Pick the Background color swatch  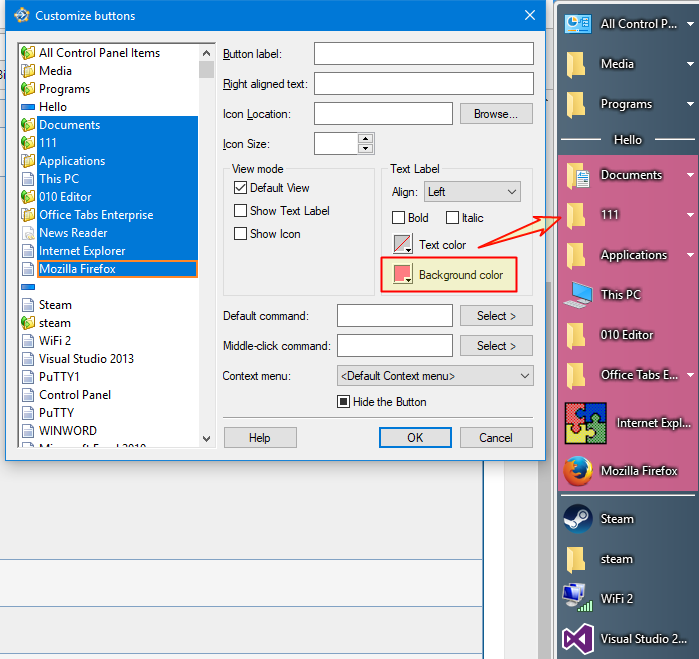[403, 274]
